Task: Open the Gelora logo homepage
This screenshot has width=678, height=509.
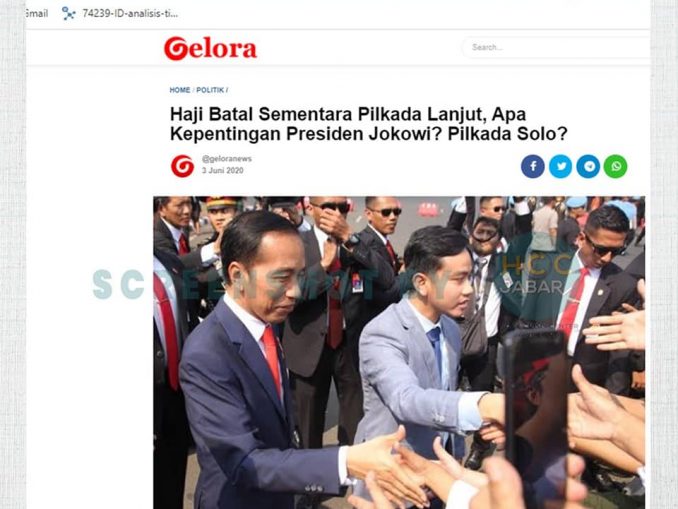Action: tap(211, 48)
